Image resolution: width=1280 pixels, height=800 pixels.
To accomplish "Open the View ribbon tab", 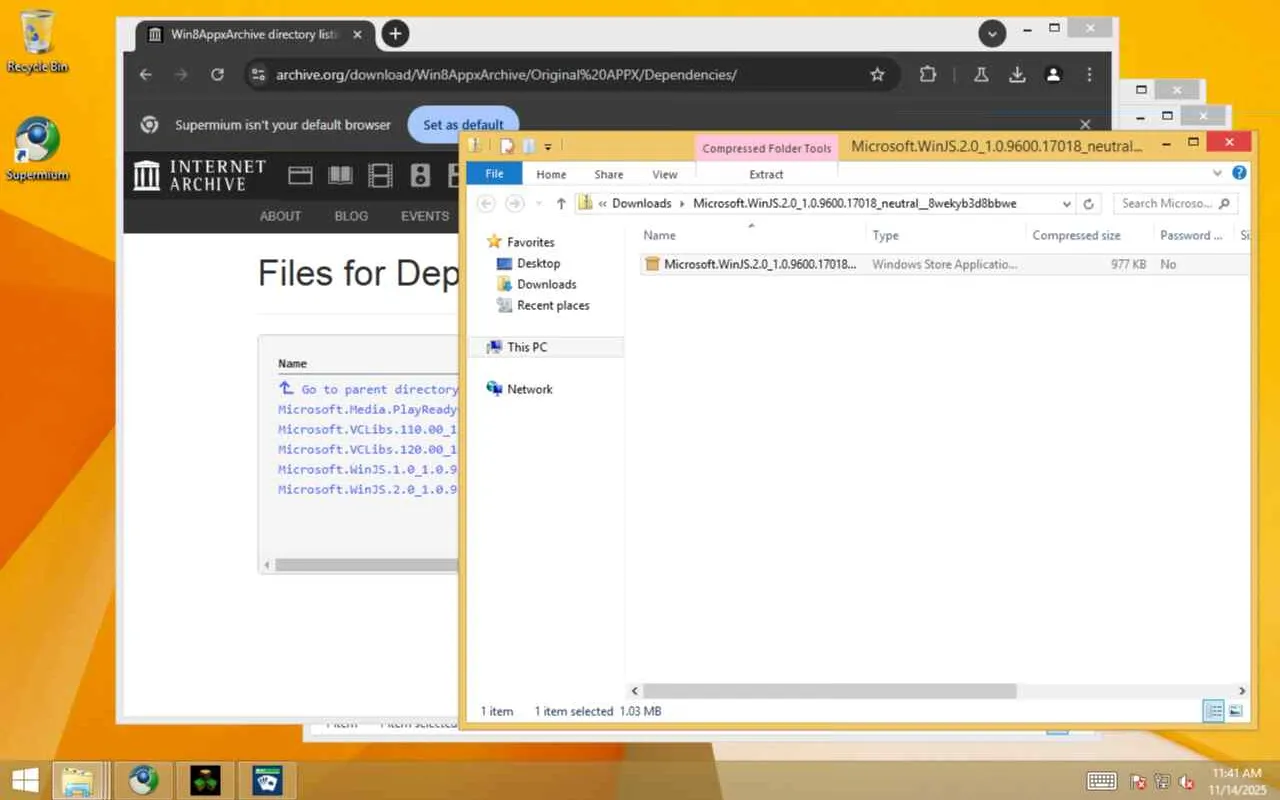I will point(665,174).
